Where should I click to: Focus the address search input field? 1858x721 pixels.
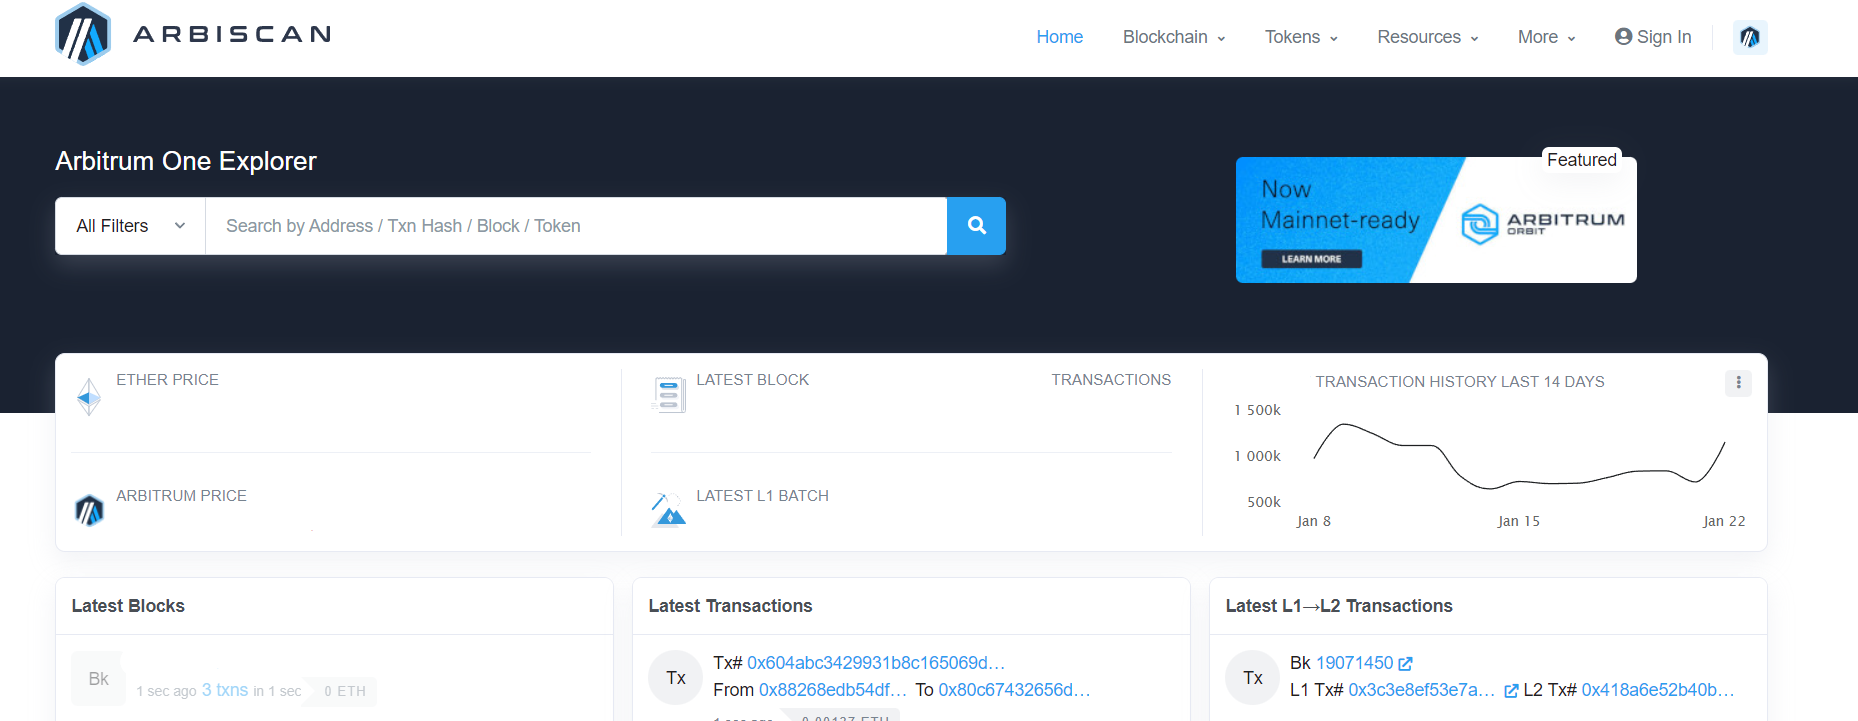tap(576, 226)
